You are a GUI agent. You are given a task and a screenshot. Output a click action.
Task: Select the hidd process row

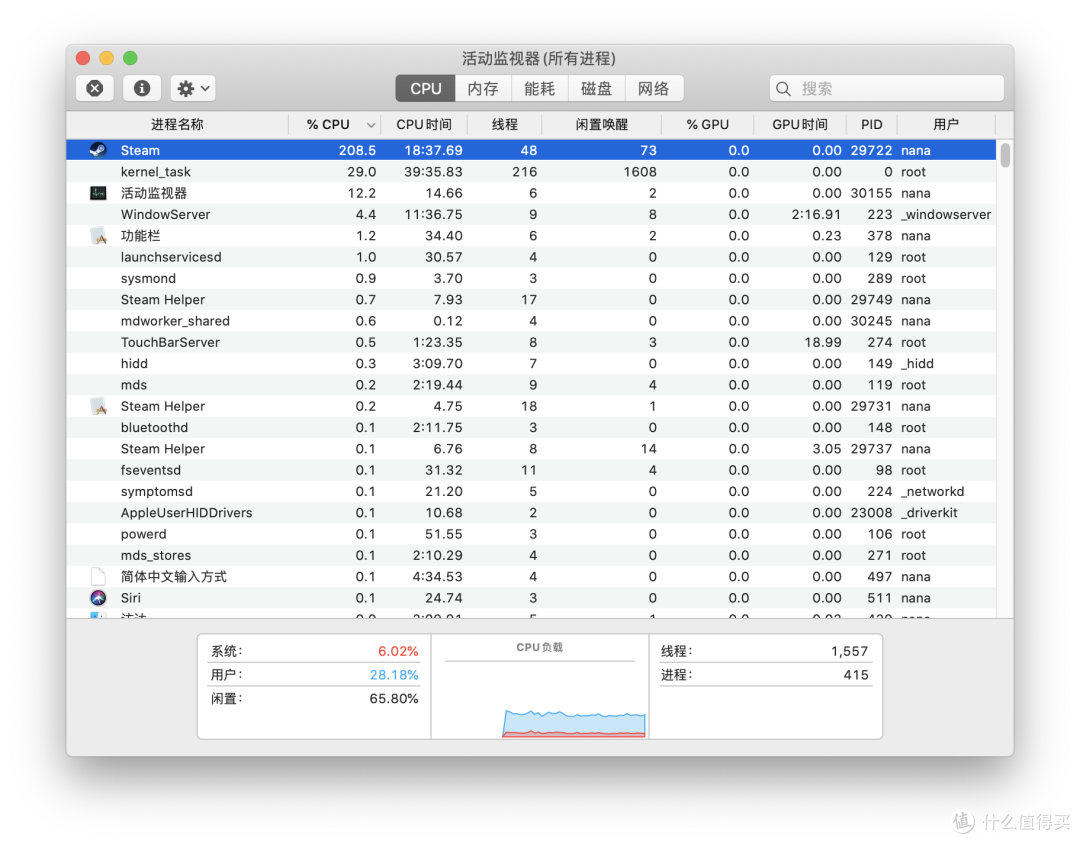click(x=531, y=363)
